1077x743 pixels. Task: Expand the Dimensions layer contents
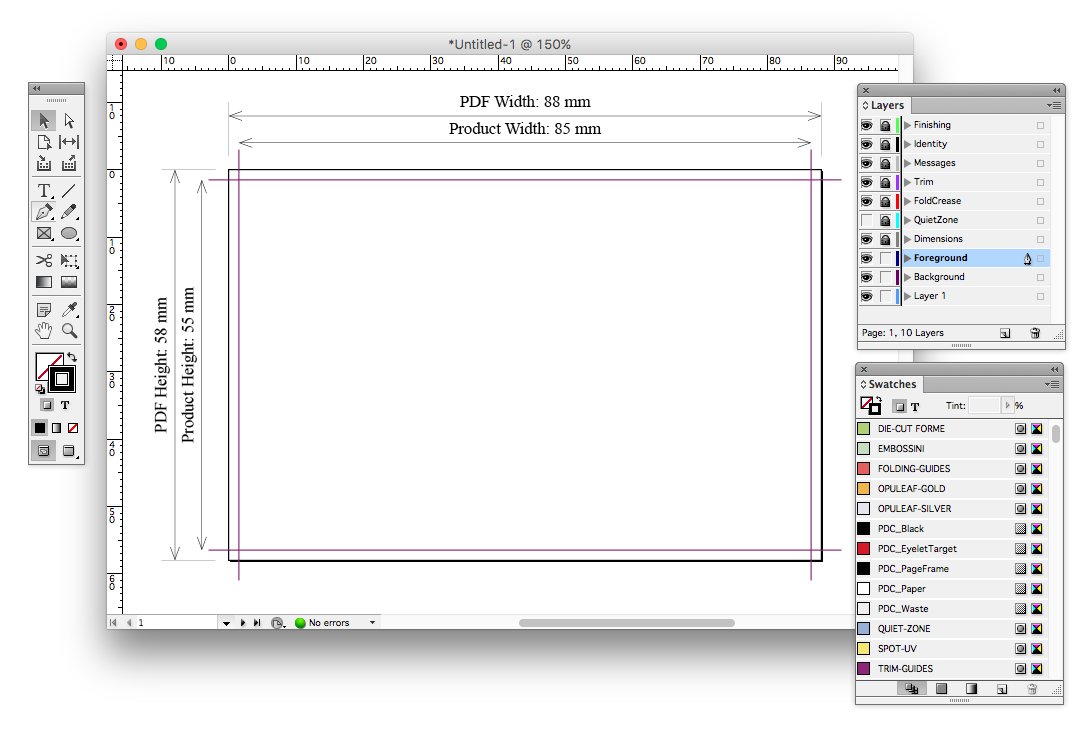[908, 239]
